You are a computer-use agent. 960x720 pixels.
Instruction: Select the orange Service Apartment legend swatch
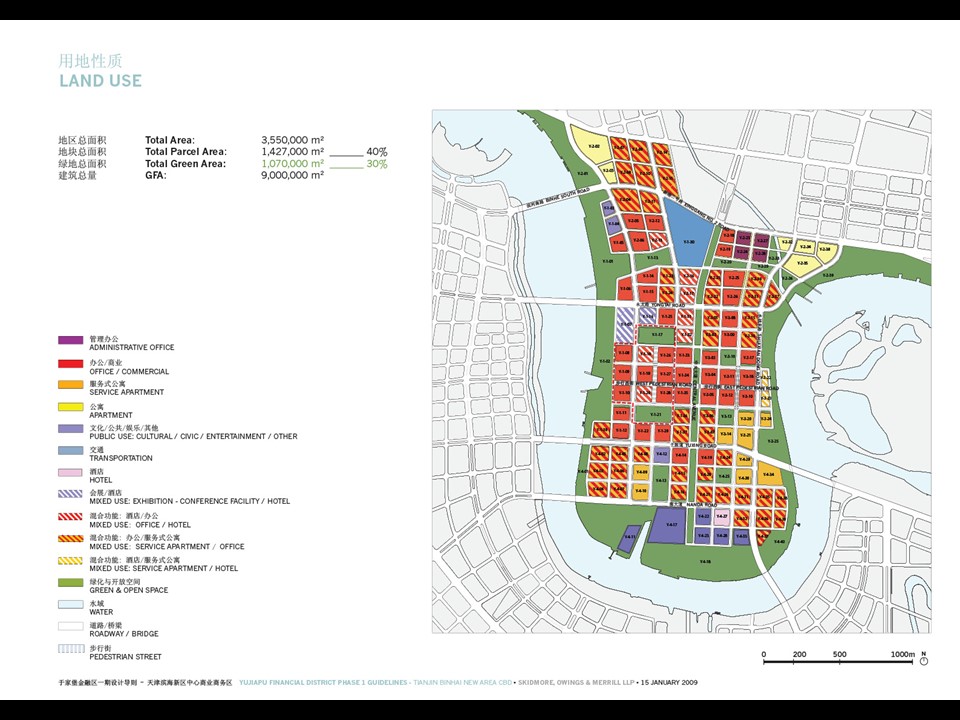[x=70, y=384]
